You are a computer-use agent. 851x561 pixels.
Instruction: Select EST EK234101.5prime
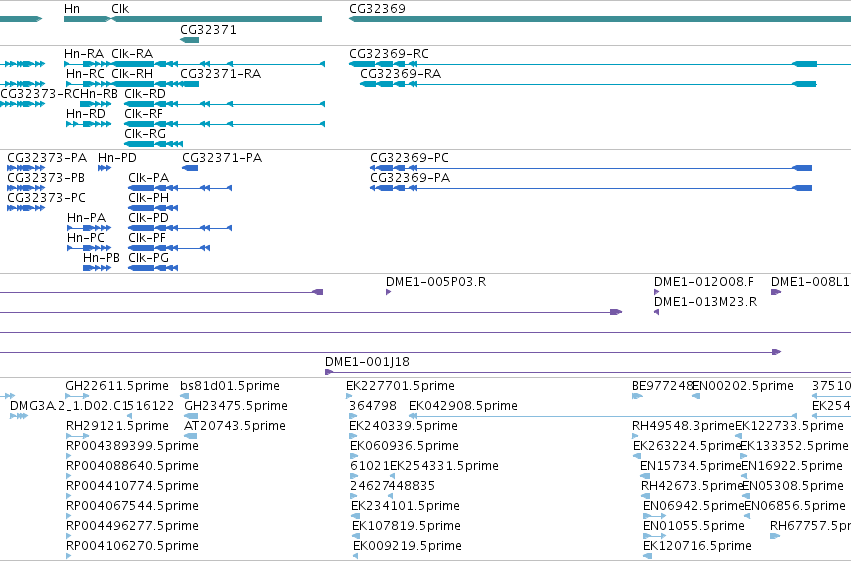(x=405, y=507)
